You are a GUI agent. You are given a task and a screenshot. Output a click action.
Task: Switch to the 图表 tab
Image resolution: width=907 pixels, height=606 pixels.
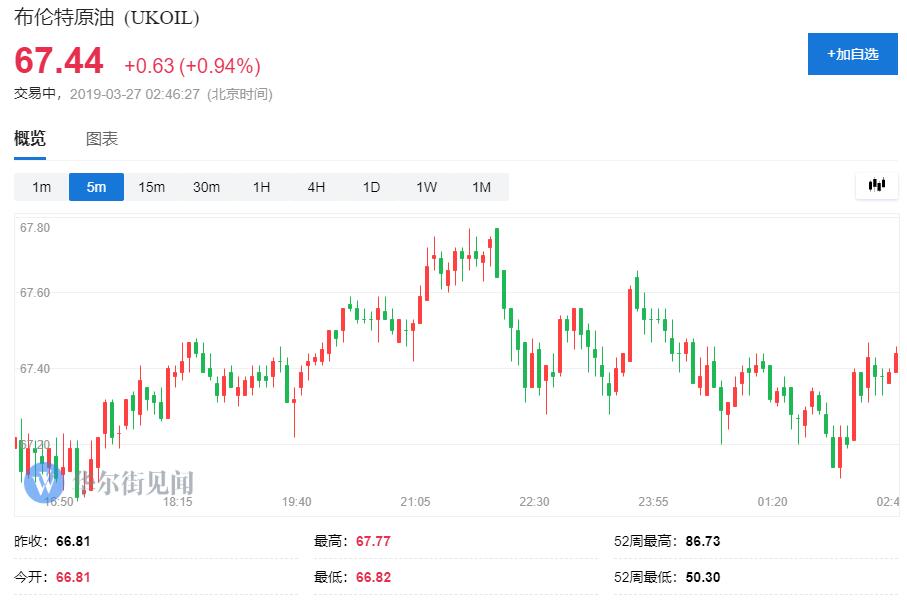pyautogui.click(x=102, y=139)
